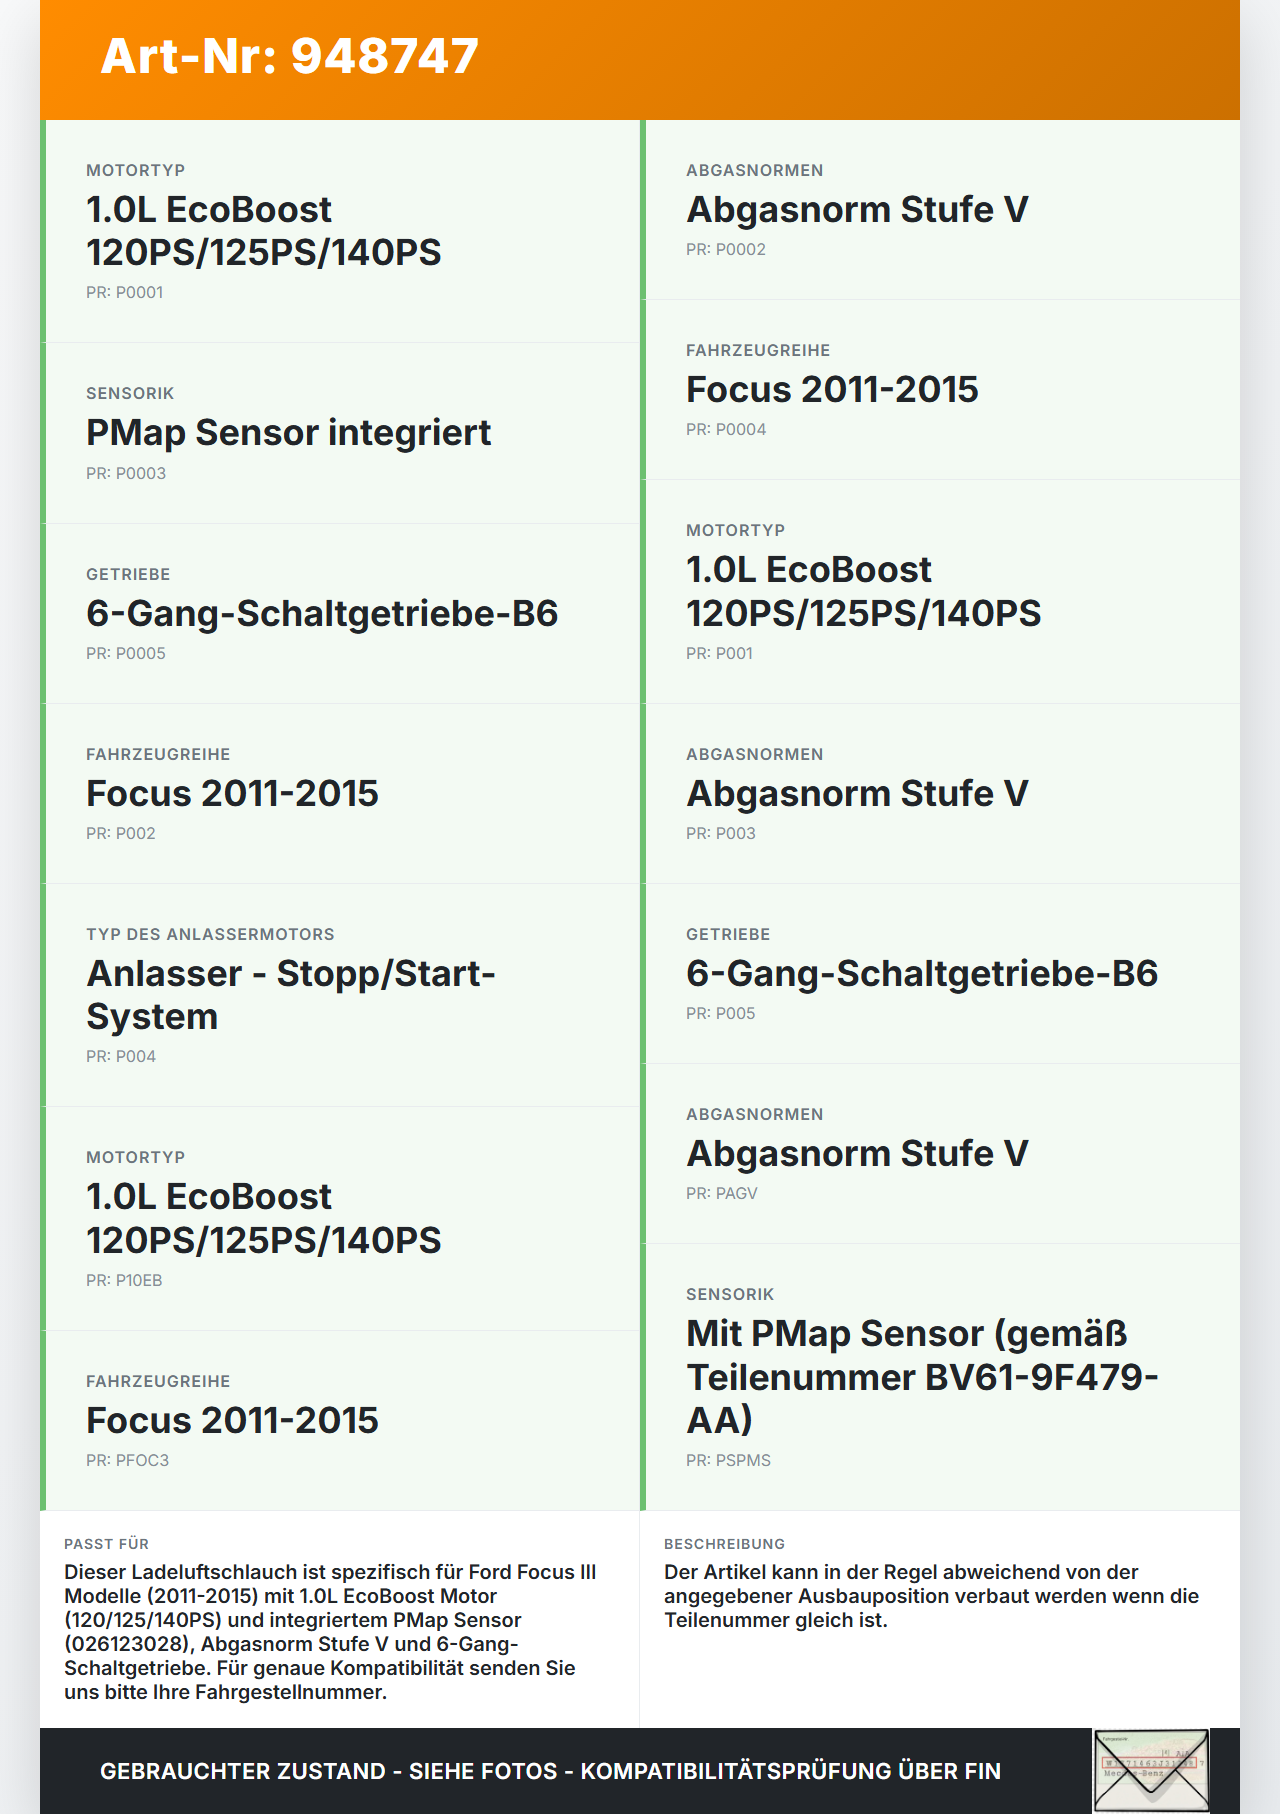Viewport: 1280px width, 1814px height.
Task: Select the Focus 2011-2015 card labeled PR: P002
Action: 340,794
